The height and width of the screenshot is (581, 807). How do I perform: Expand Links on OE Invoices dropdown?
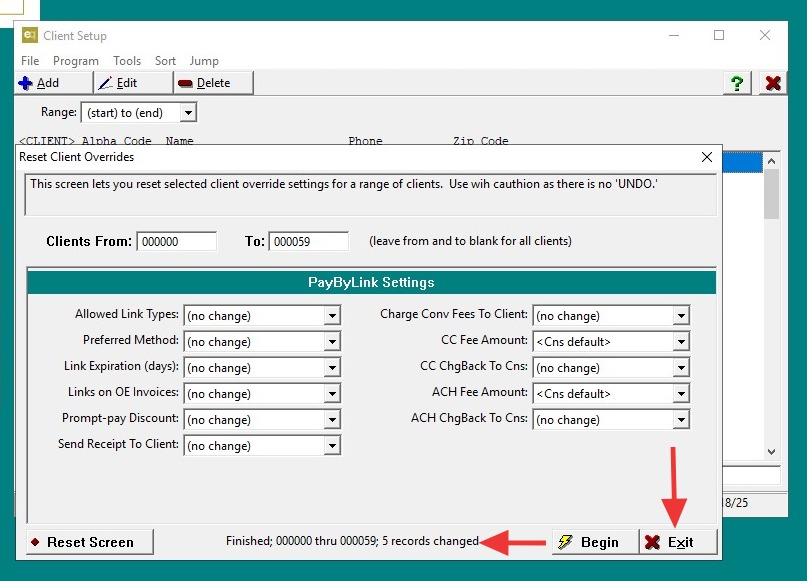pyautogui.click(x=332, y=394)
